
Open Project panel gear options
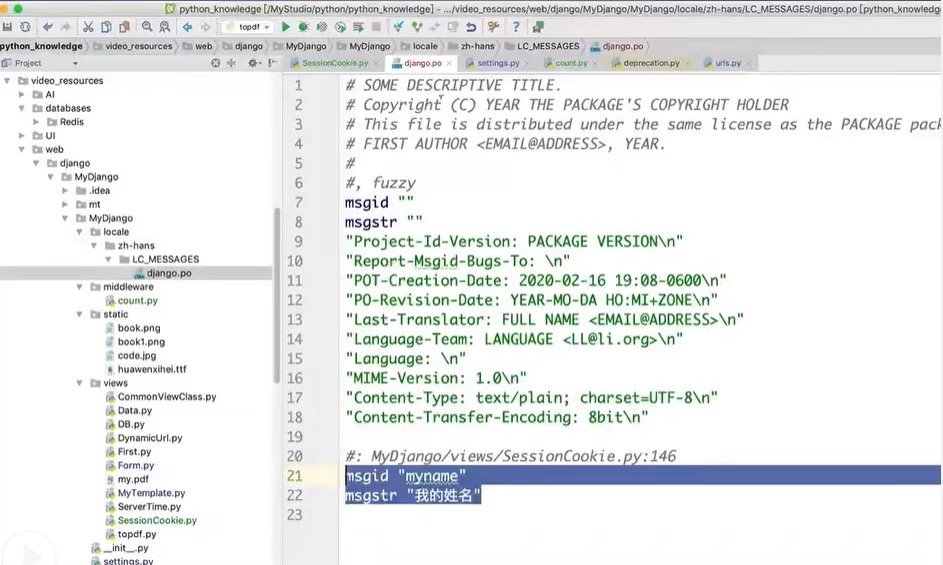pyautogui.click(x=253, y=63)
